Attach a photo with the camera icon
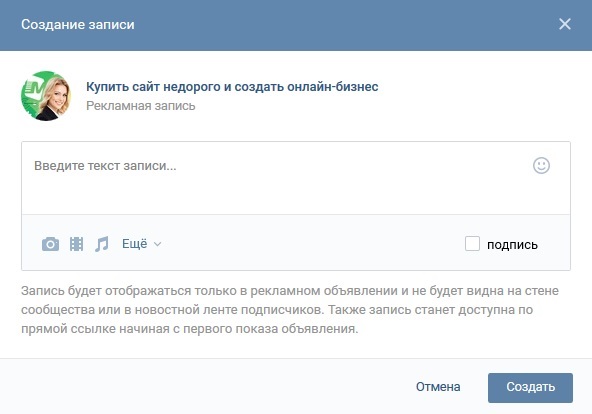 [50, 244]
